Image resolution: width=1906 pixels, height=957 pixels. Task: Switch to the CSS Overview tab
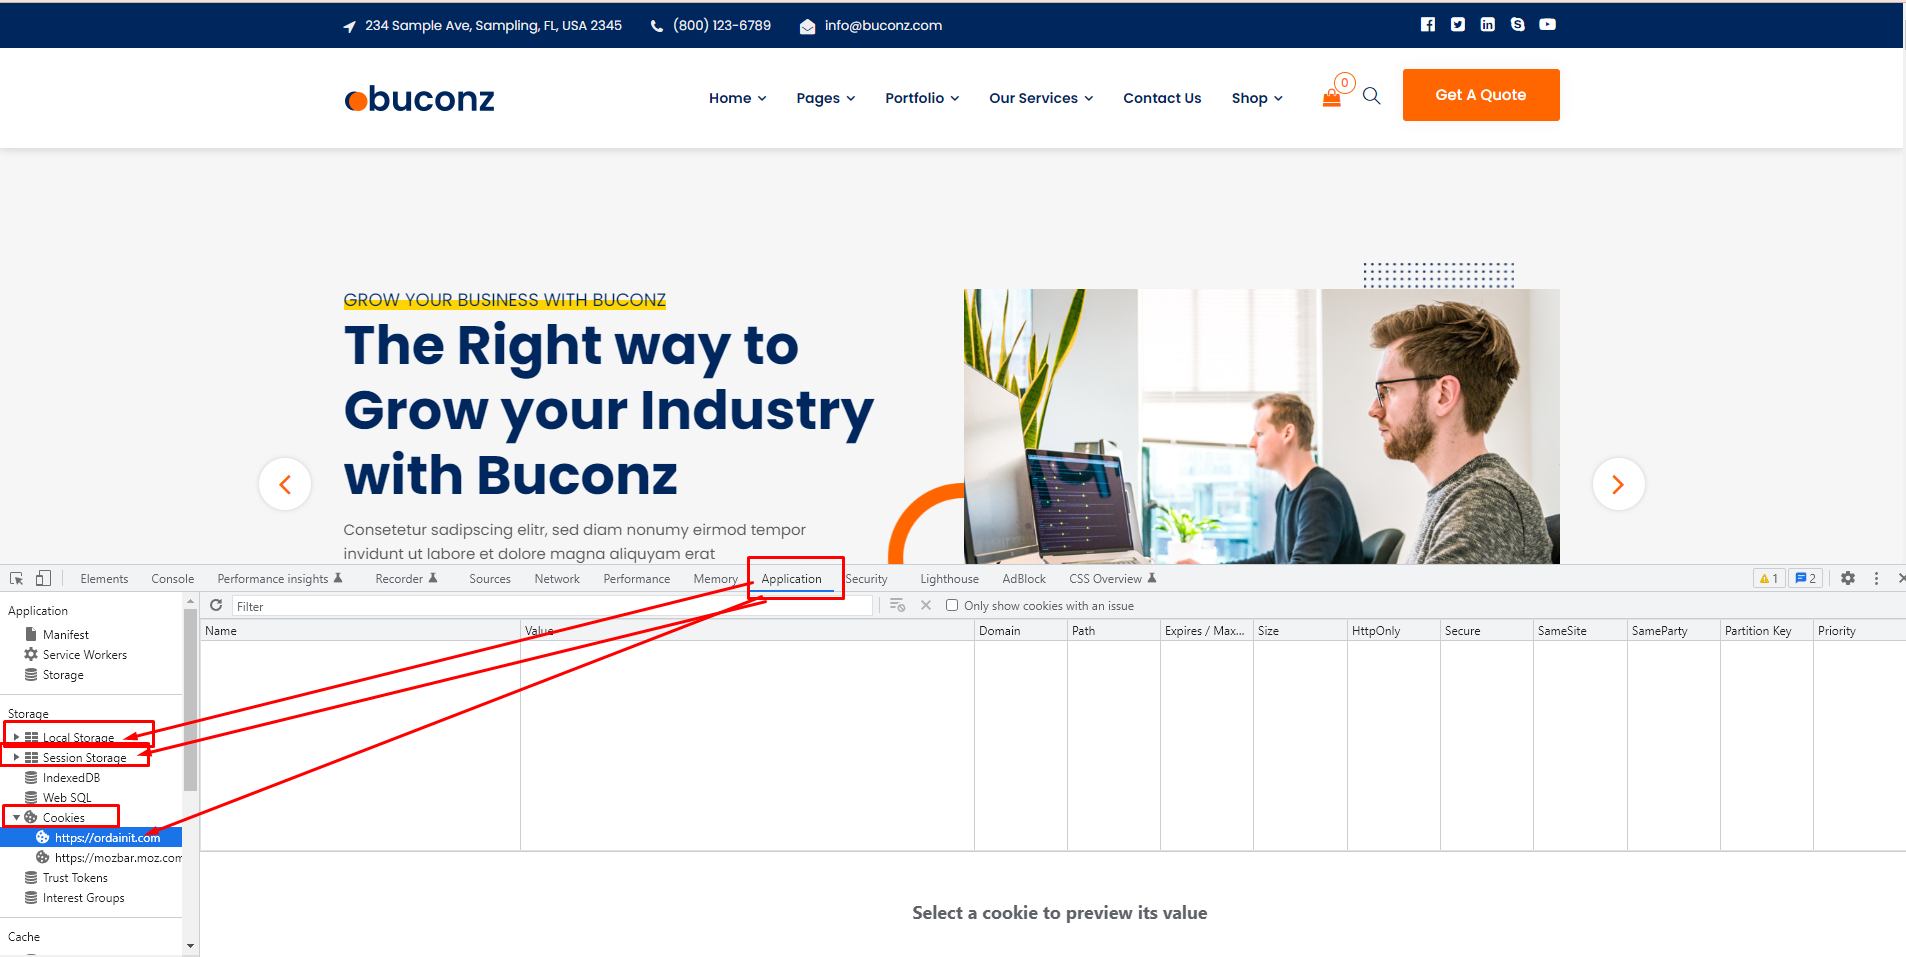[1112, 579]
